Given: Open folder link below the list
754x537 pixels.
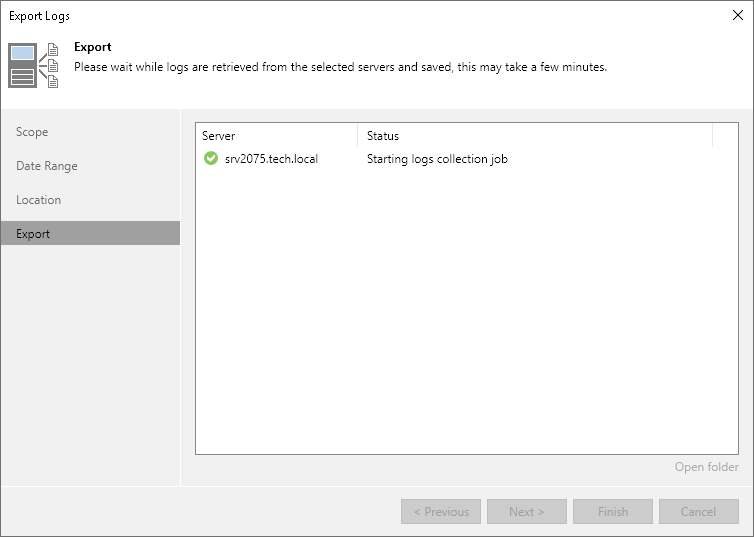Looking at the screenshot, I should [706, 467].
